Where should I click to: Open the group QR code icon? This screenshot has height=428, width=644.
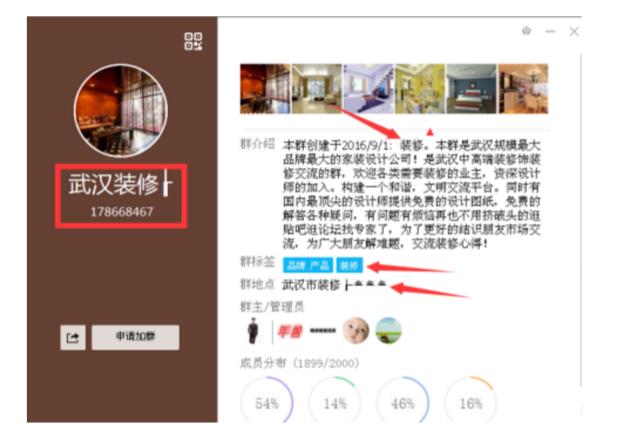(193, 41)
